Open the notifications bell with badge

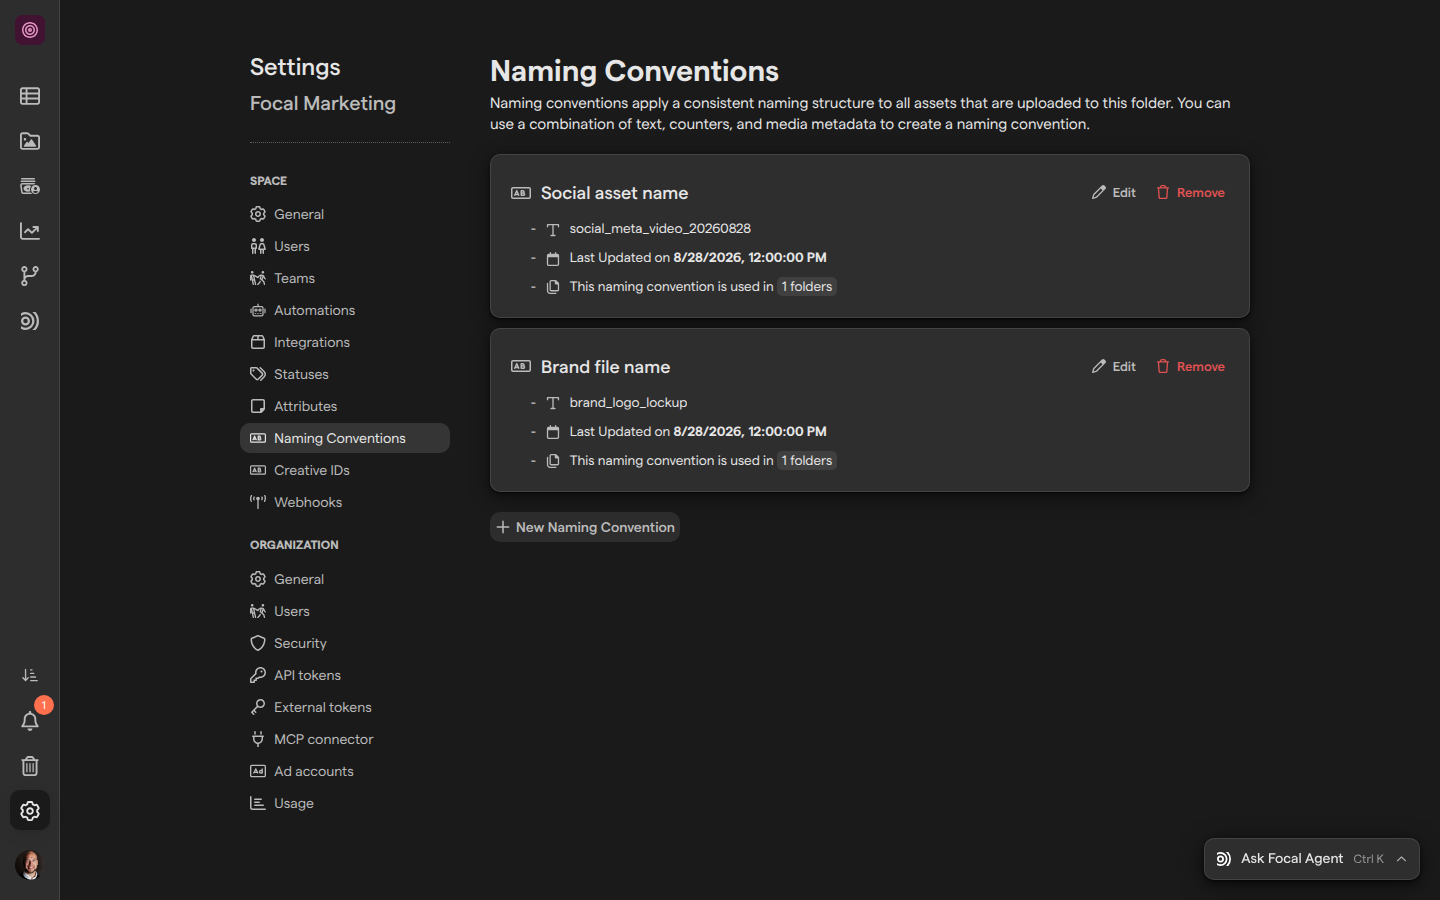(30, 721)
